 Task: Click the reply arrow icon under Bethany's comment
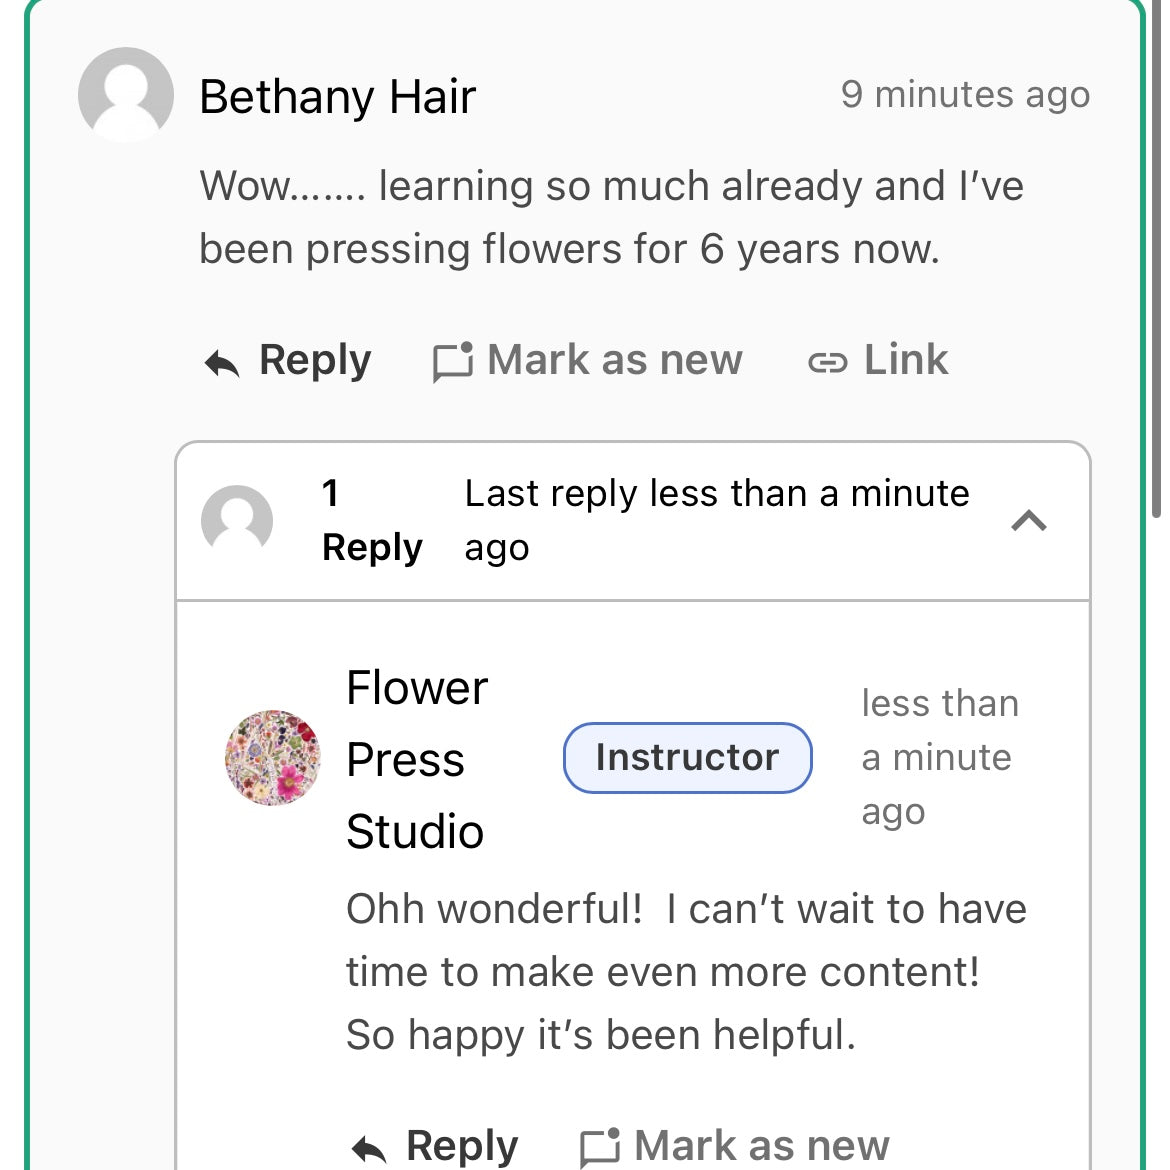pyautogui.click(x=222, y=363)
